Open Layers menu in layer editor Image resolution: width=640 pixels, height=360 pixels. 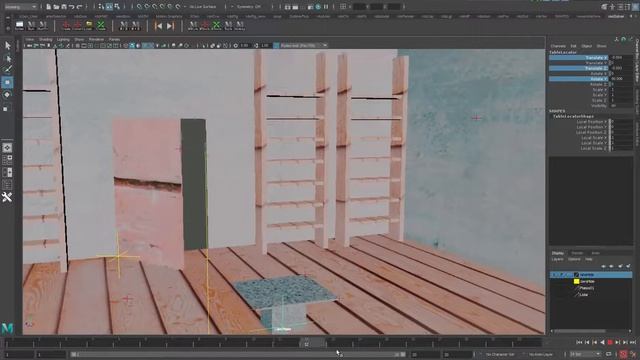click(x=557, y=259)
